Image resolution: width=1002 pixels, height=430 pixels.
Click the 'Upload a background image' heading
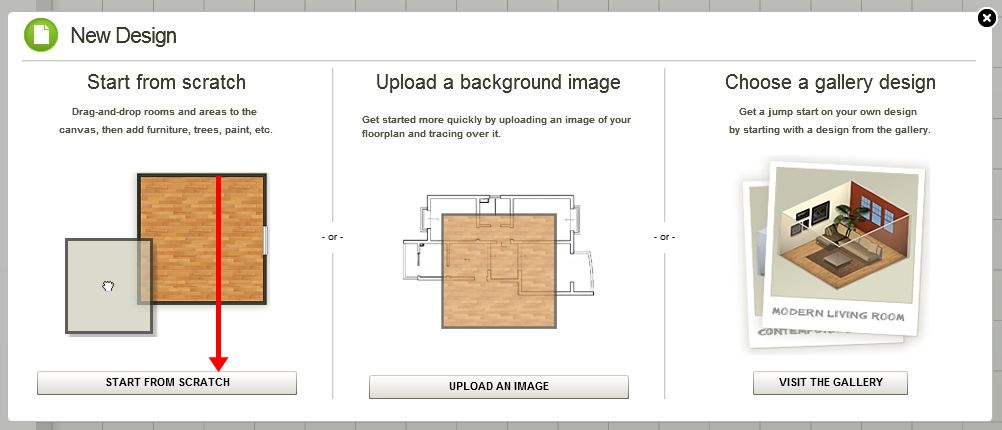point(498,82)
